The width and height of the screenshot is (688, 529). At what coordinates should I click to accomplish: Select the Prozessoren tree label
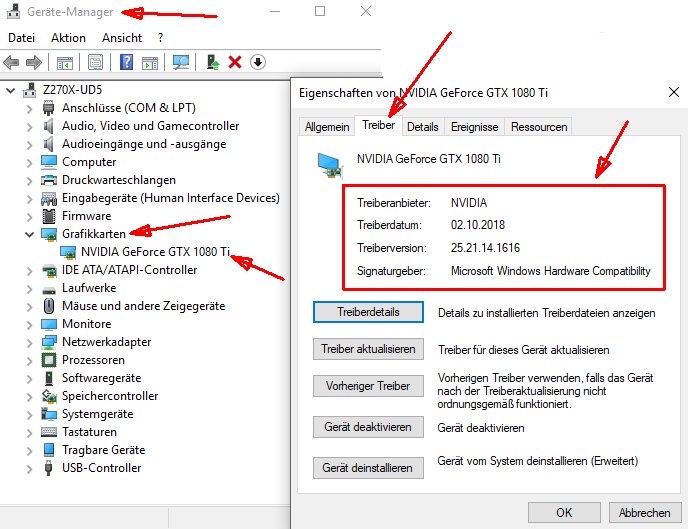click(x=93, y=360)
